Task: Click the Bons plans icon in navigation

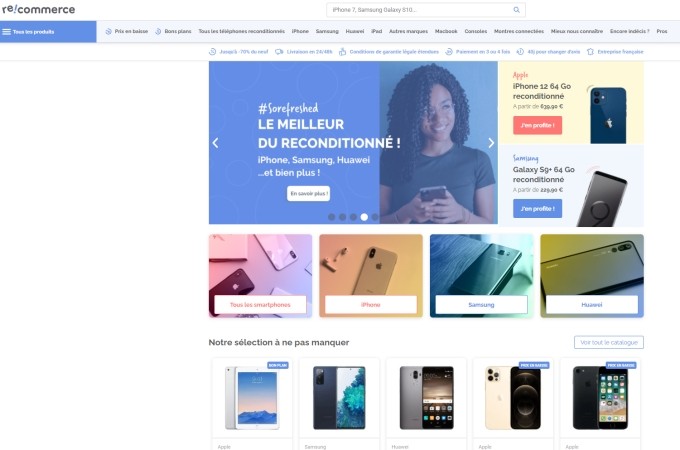Action: click(x=158, y=31)
